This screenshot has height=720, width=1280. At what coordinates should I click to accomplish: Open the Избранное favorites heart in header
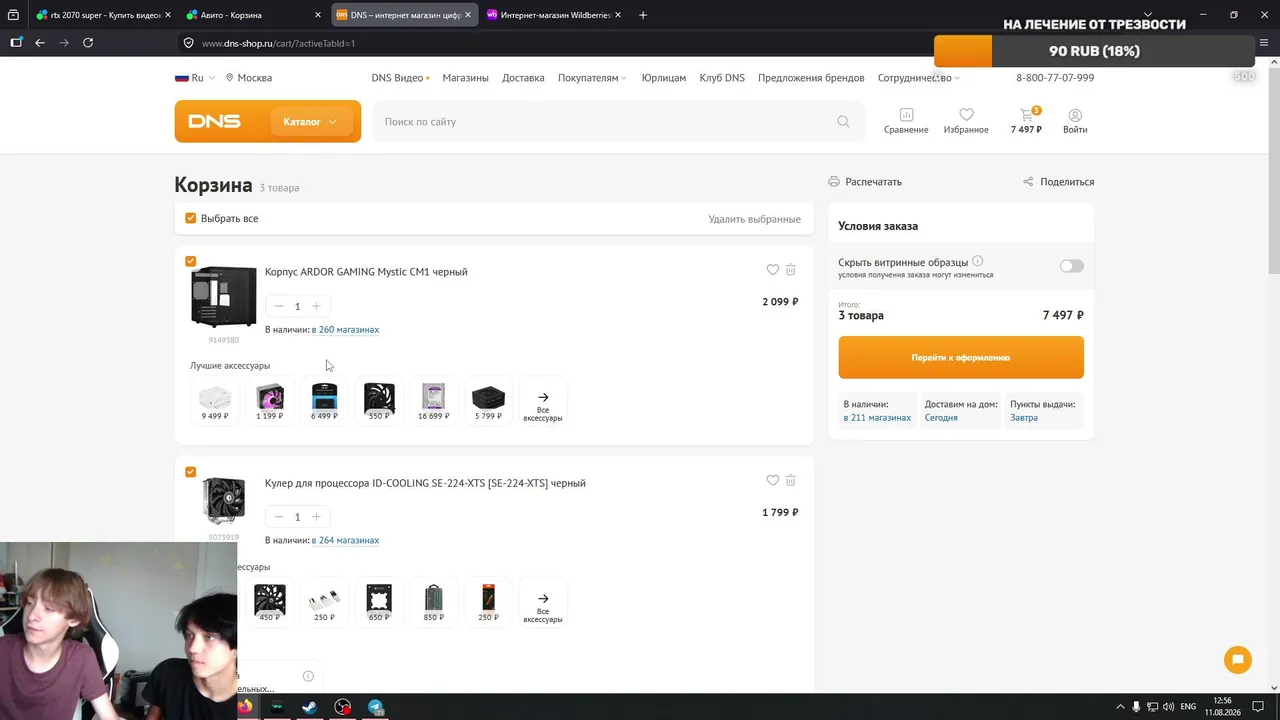(x=966, y=121)
